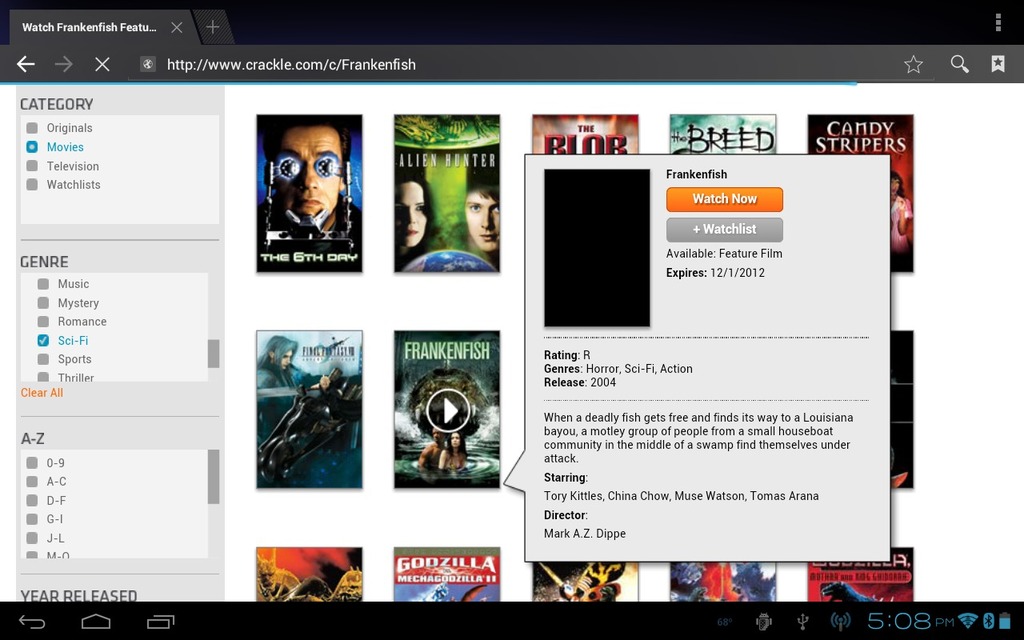Viewport: 1024px width, 640px height.
Task: Uncheck the Sci-Fi genre box
Action: coord(43,340)
